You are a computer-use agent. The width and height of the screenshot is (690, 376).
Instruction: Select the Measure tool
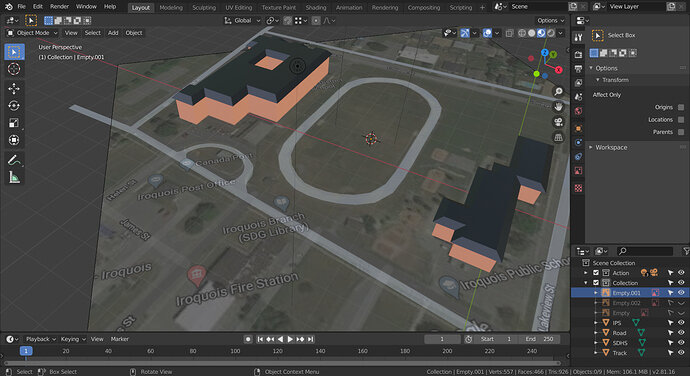coord(14,177)
